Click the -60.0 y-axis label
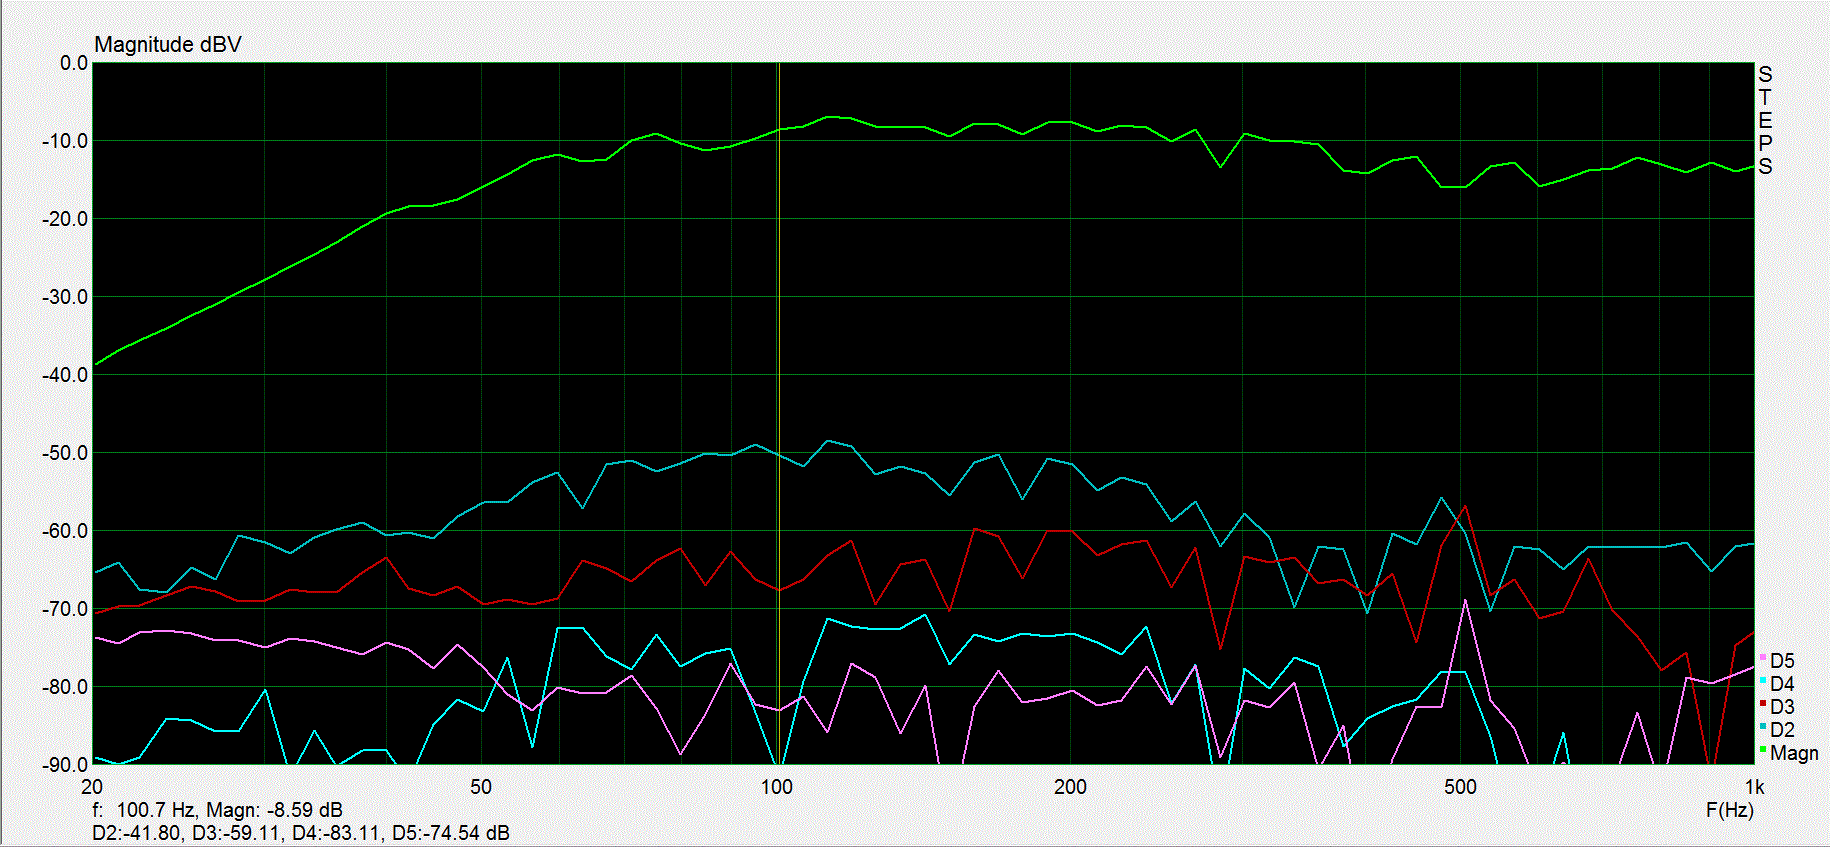The image size is (1830, 848). click(65, 531)
